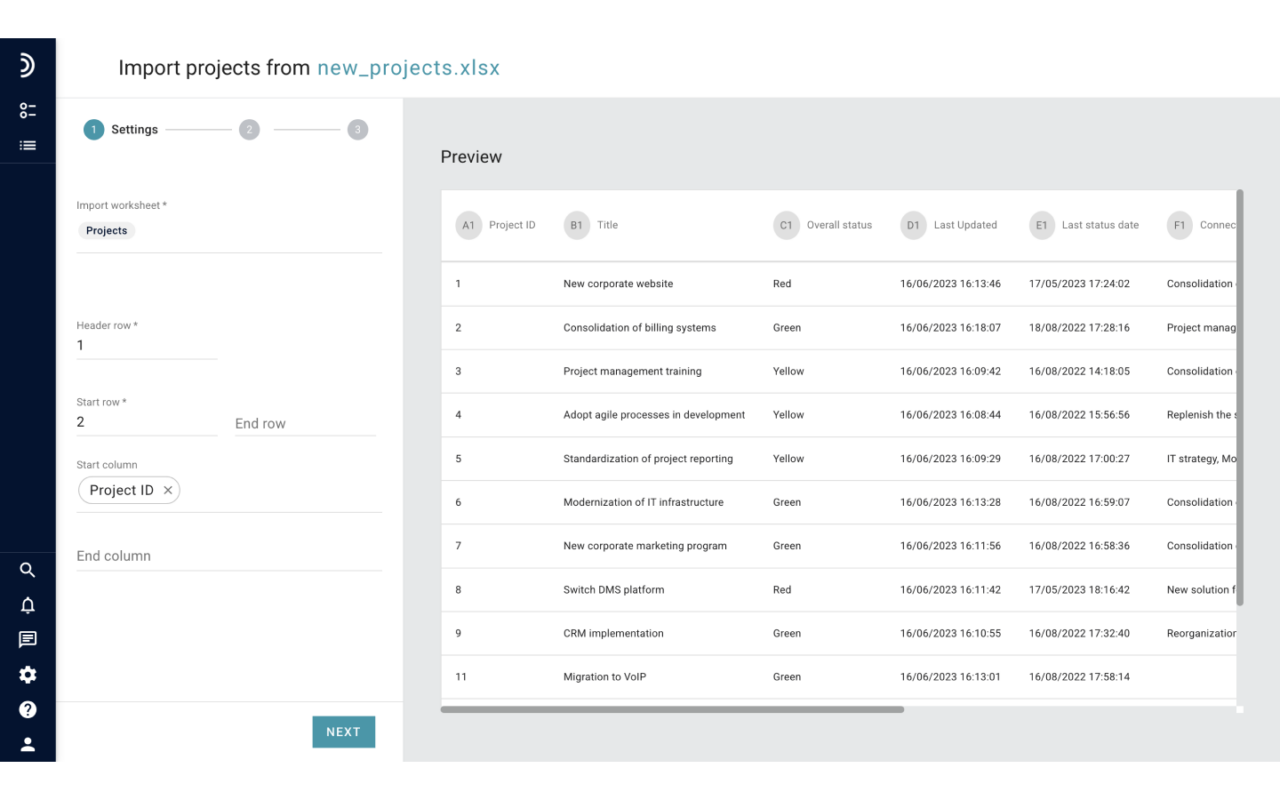Click the app logo in sidebar
The image size is (1280, 800).
[x=27, y=66]
